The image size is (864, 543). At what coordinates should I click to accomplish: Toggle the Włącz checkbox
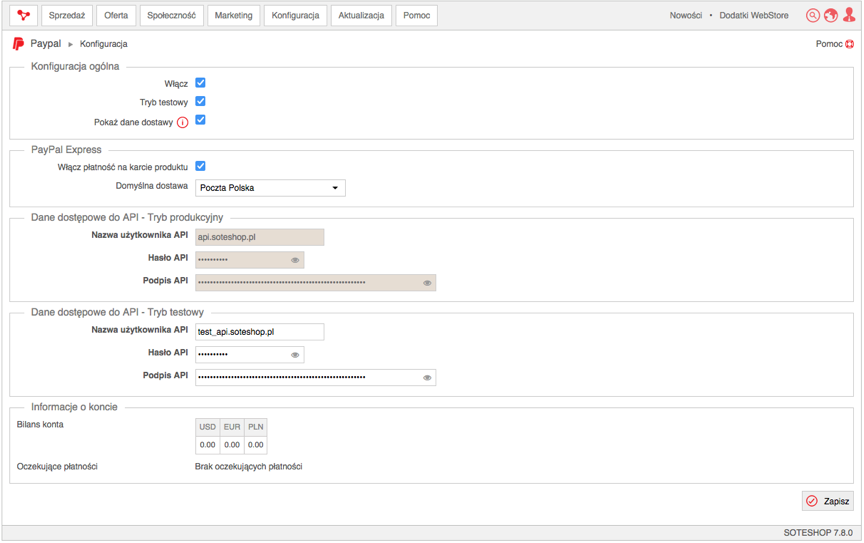pos(201,83)
